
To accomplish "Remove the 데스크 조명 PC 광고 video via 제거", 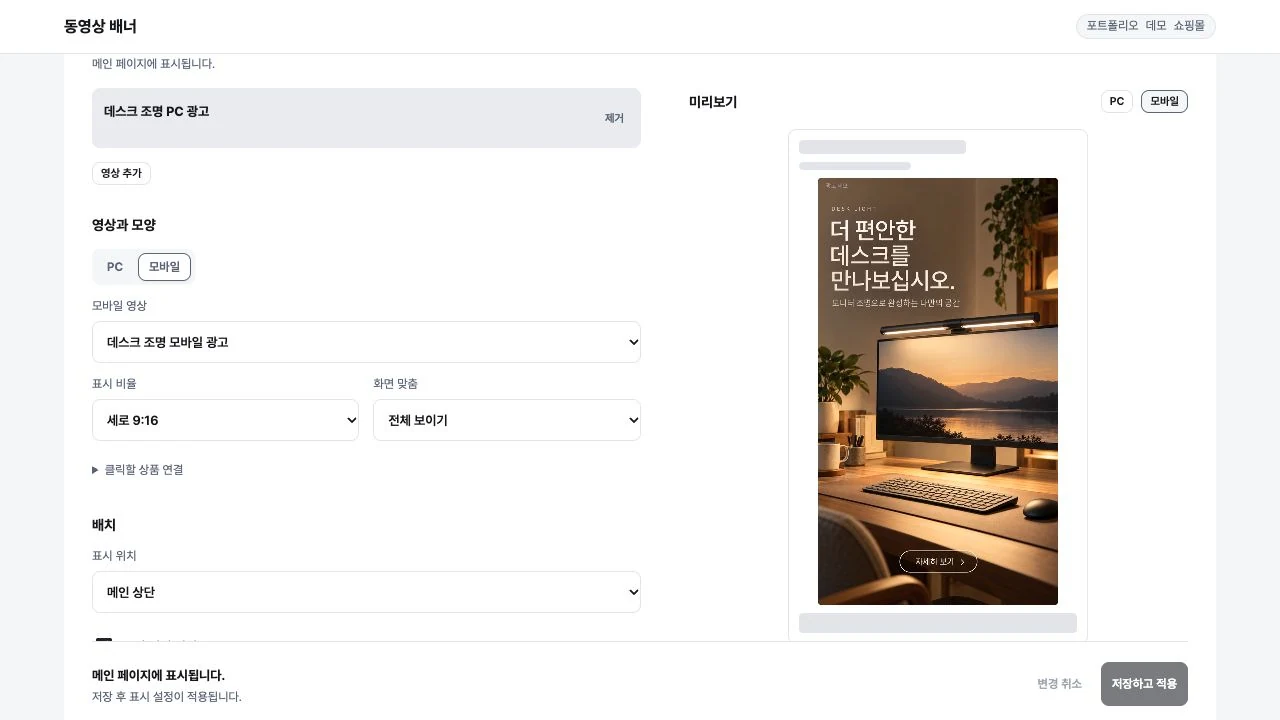I will point(614,118).
